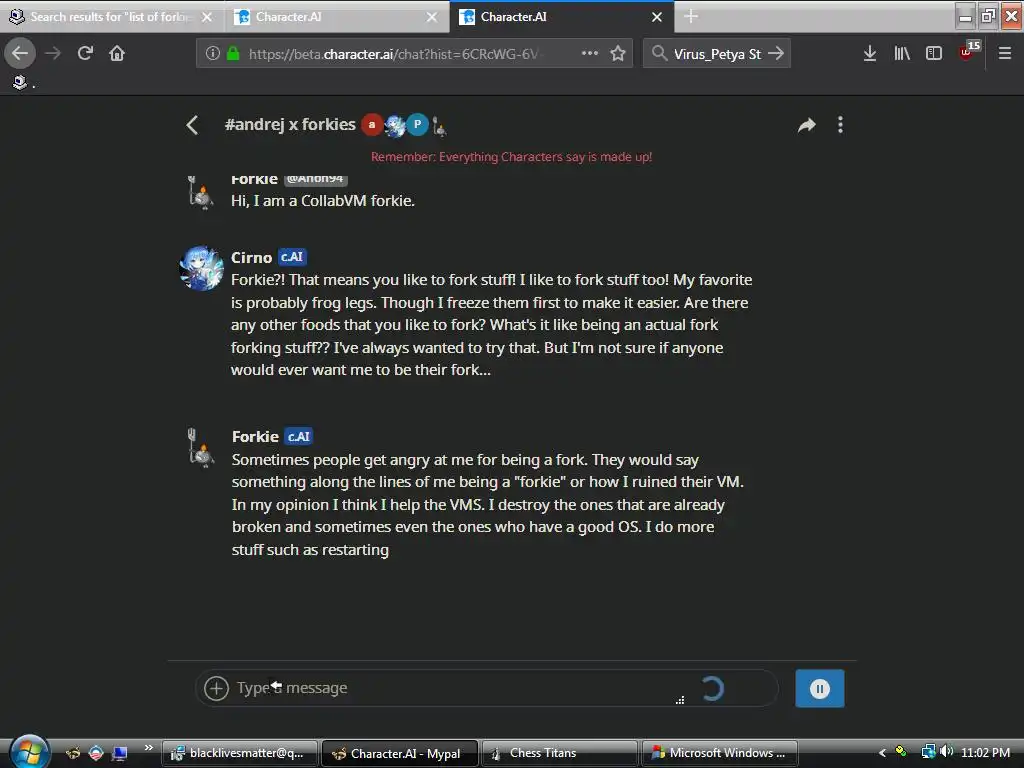Click the c.AI badge next to Forkie
Image resolution: width=1024 pixels, height=768 pixels.
tap(298, 436)
